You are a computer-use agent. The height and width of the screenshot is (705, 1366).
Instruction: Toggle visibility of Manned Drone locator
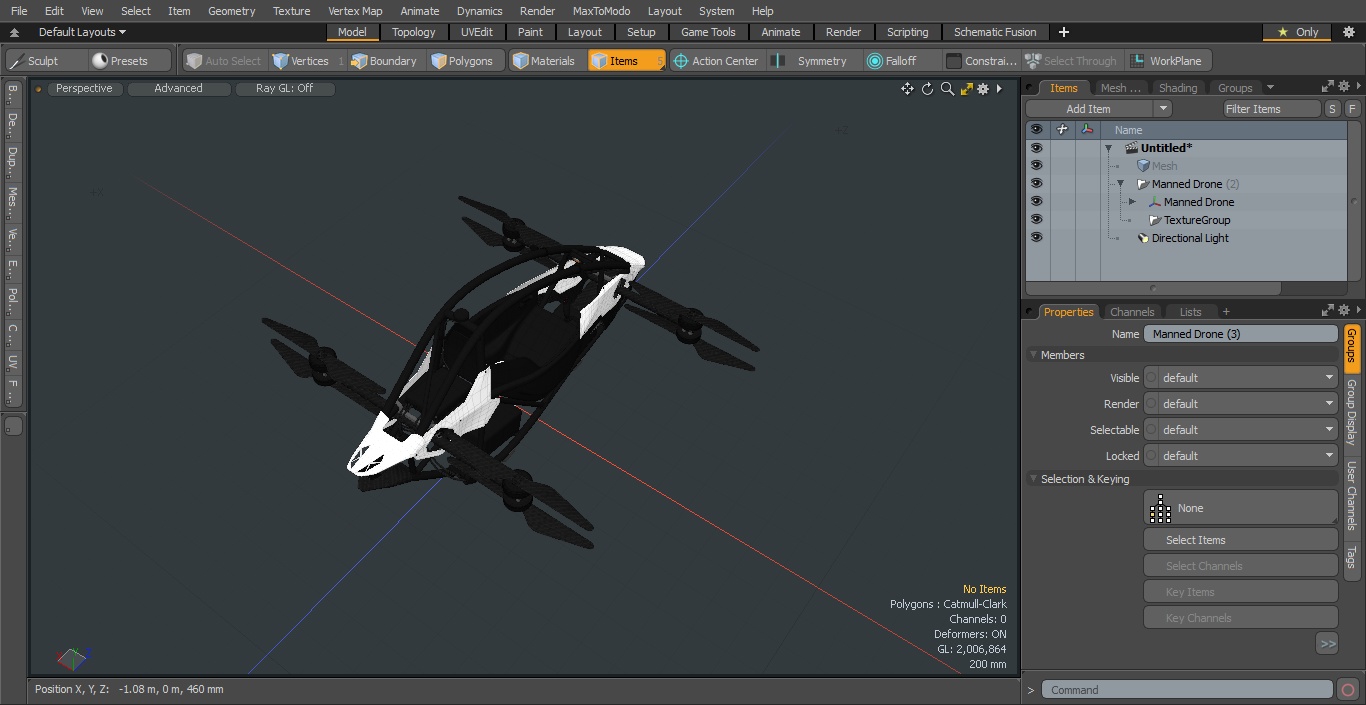click(x=1036, y=202)
